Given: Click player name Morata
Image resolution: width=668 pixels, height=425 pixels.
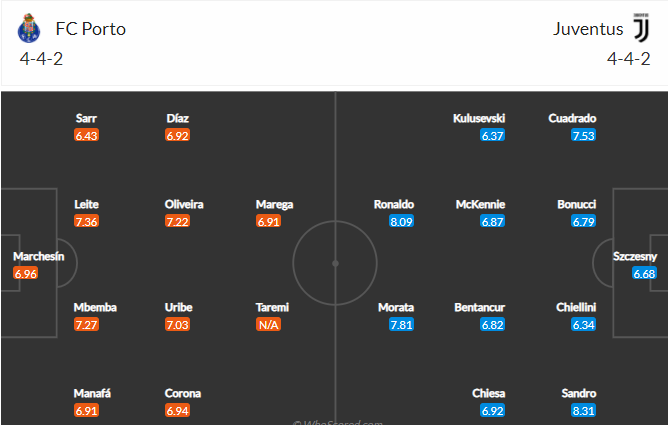Looking at the screenshot, I should tap(396, 307).
